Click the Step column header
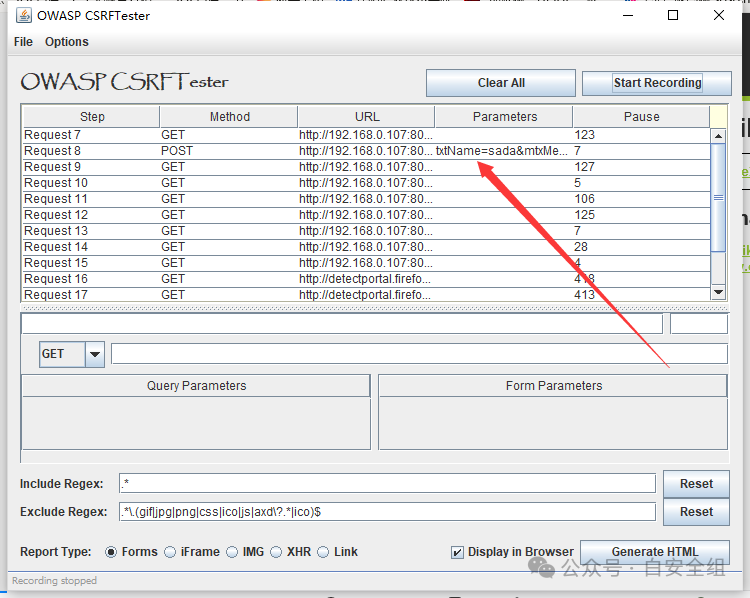Viewport: 750px width, 598px height. (91, 117)
